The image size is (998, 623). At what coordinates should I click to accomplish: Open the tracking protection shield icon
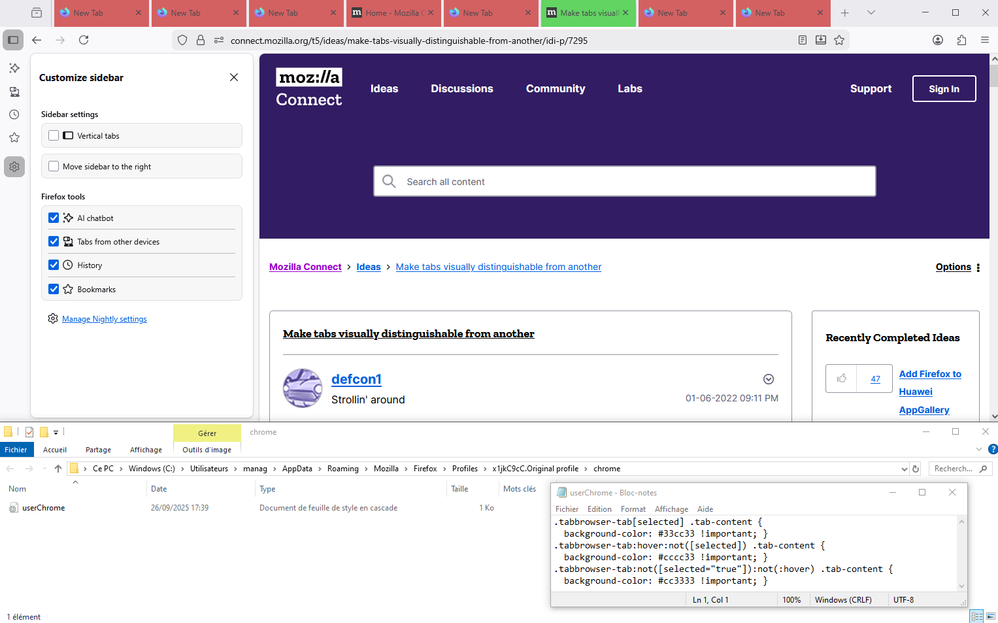(182, 40)
